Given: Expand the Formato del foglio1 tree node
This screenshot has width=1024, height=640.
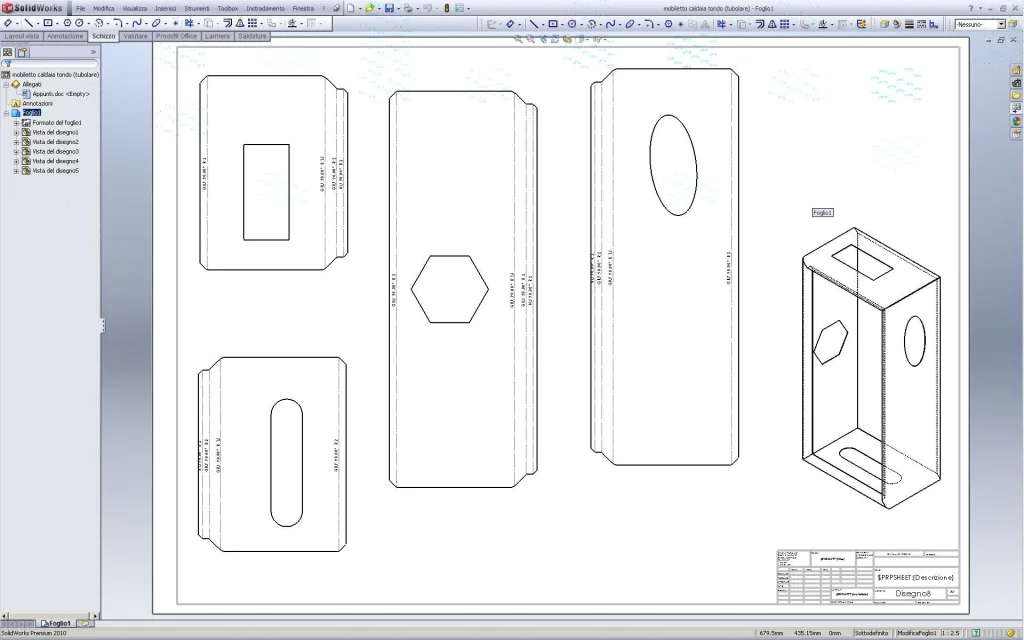Looking at the screenshot, I should 16,123.
